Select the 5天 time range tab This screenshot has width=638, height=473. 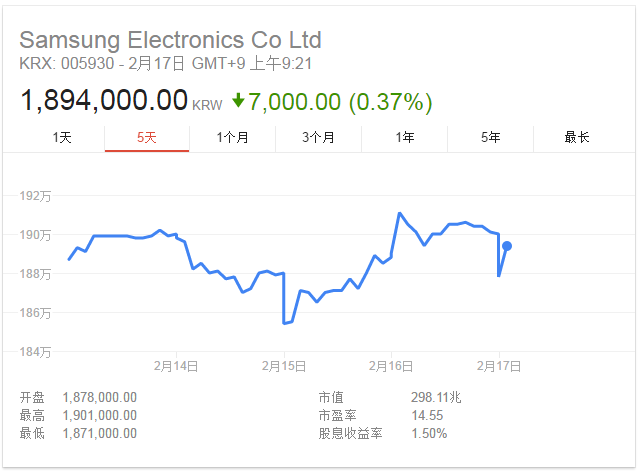coord(147,138)
